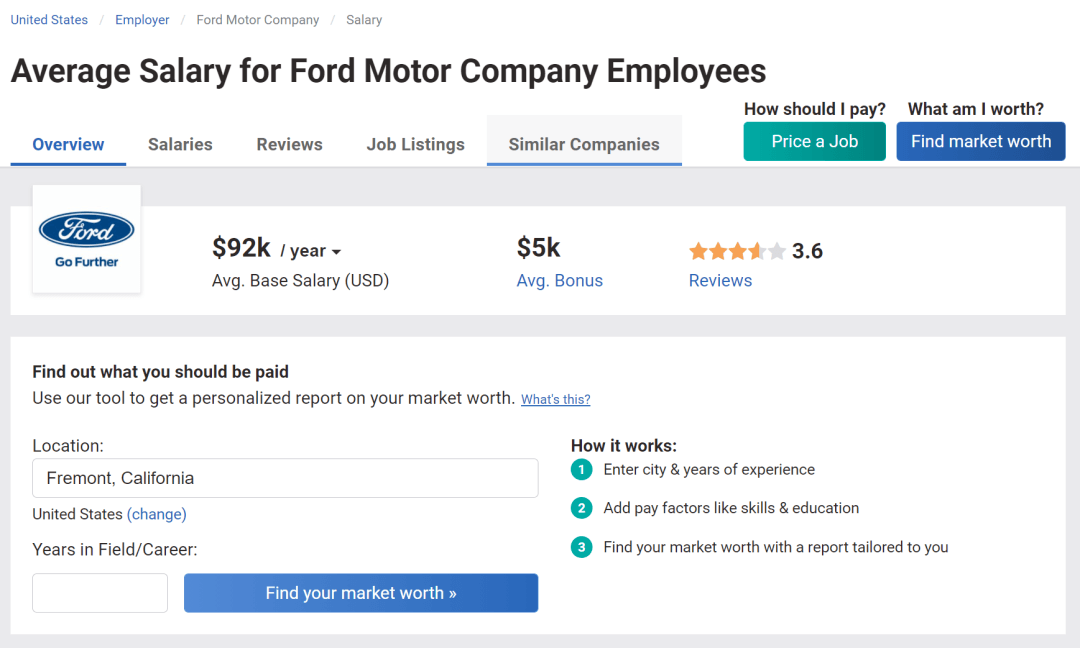Select the How it works: heading
The width and height of the screenshot is (1080, 648).
coord(623,446)
